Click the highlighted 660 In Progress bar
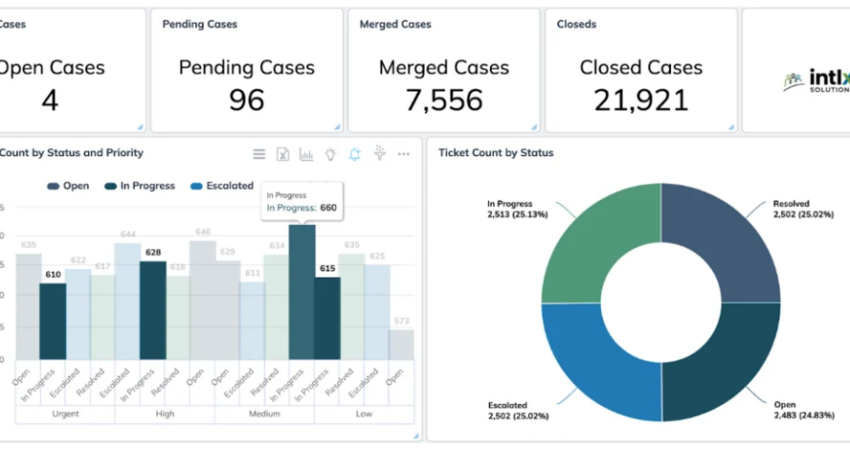The width and height of the screenshot is (850, 450). click(x=302, y=295)
